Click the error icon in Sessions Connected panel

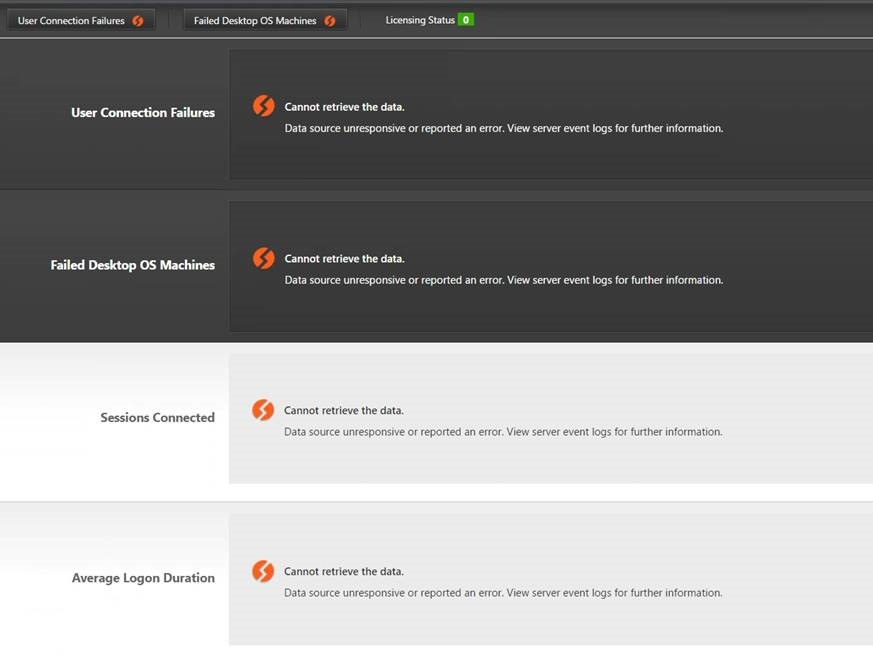click(263, 410)
